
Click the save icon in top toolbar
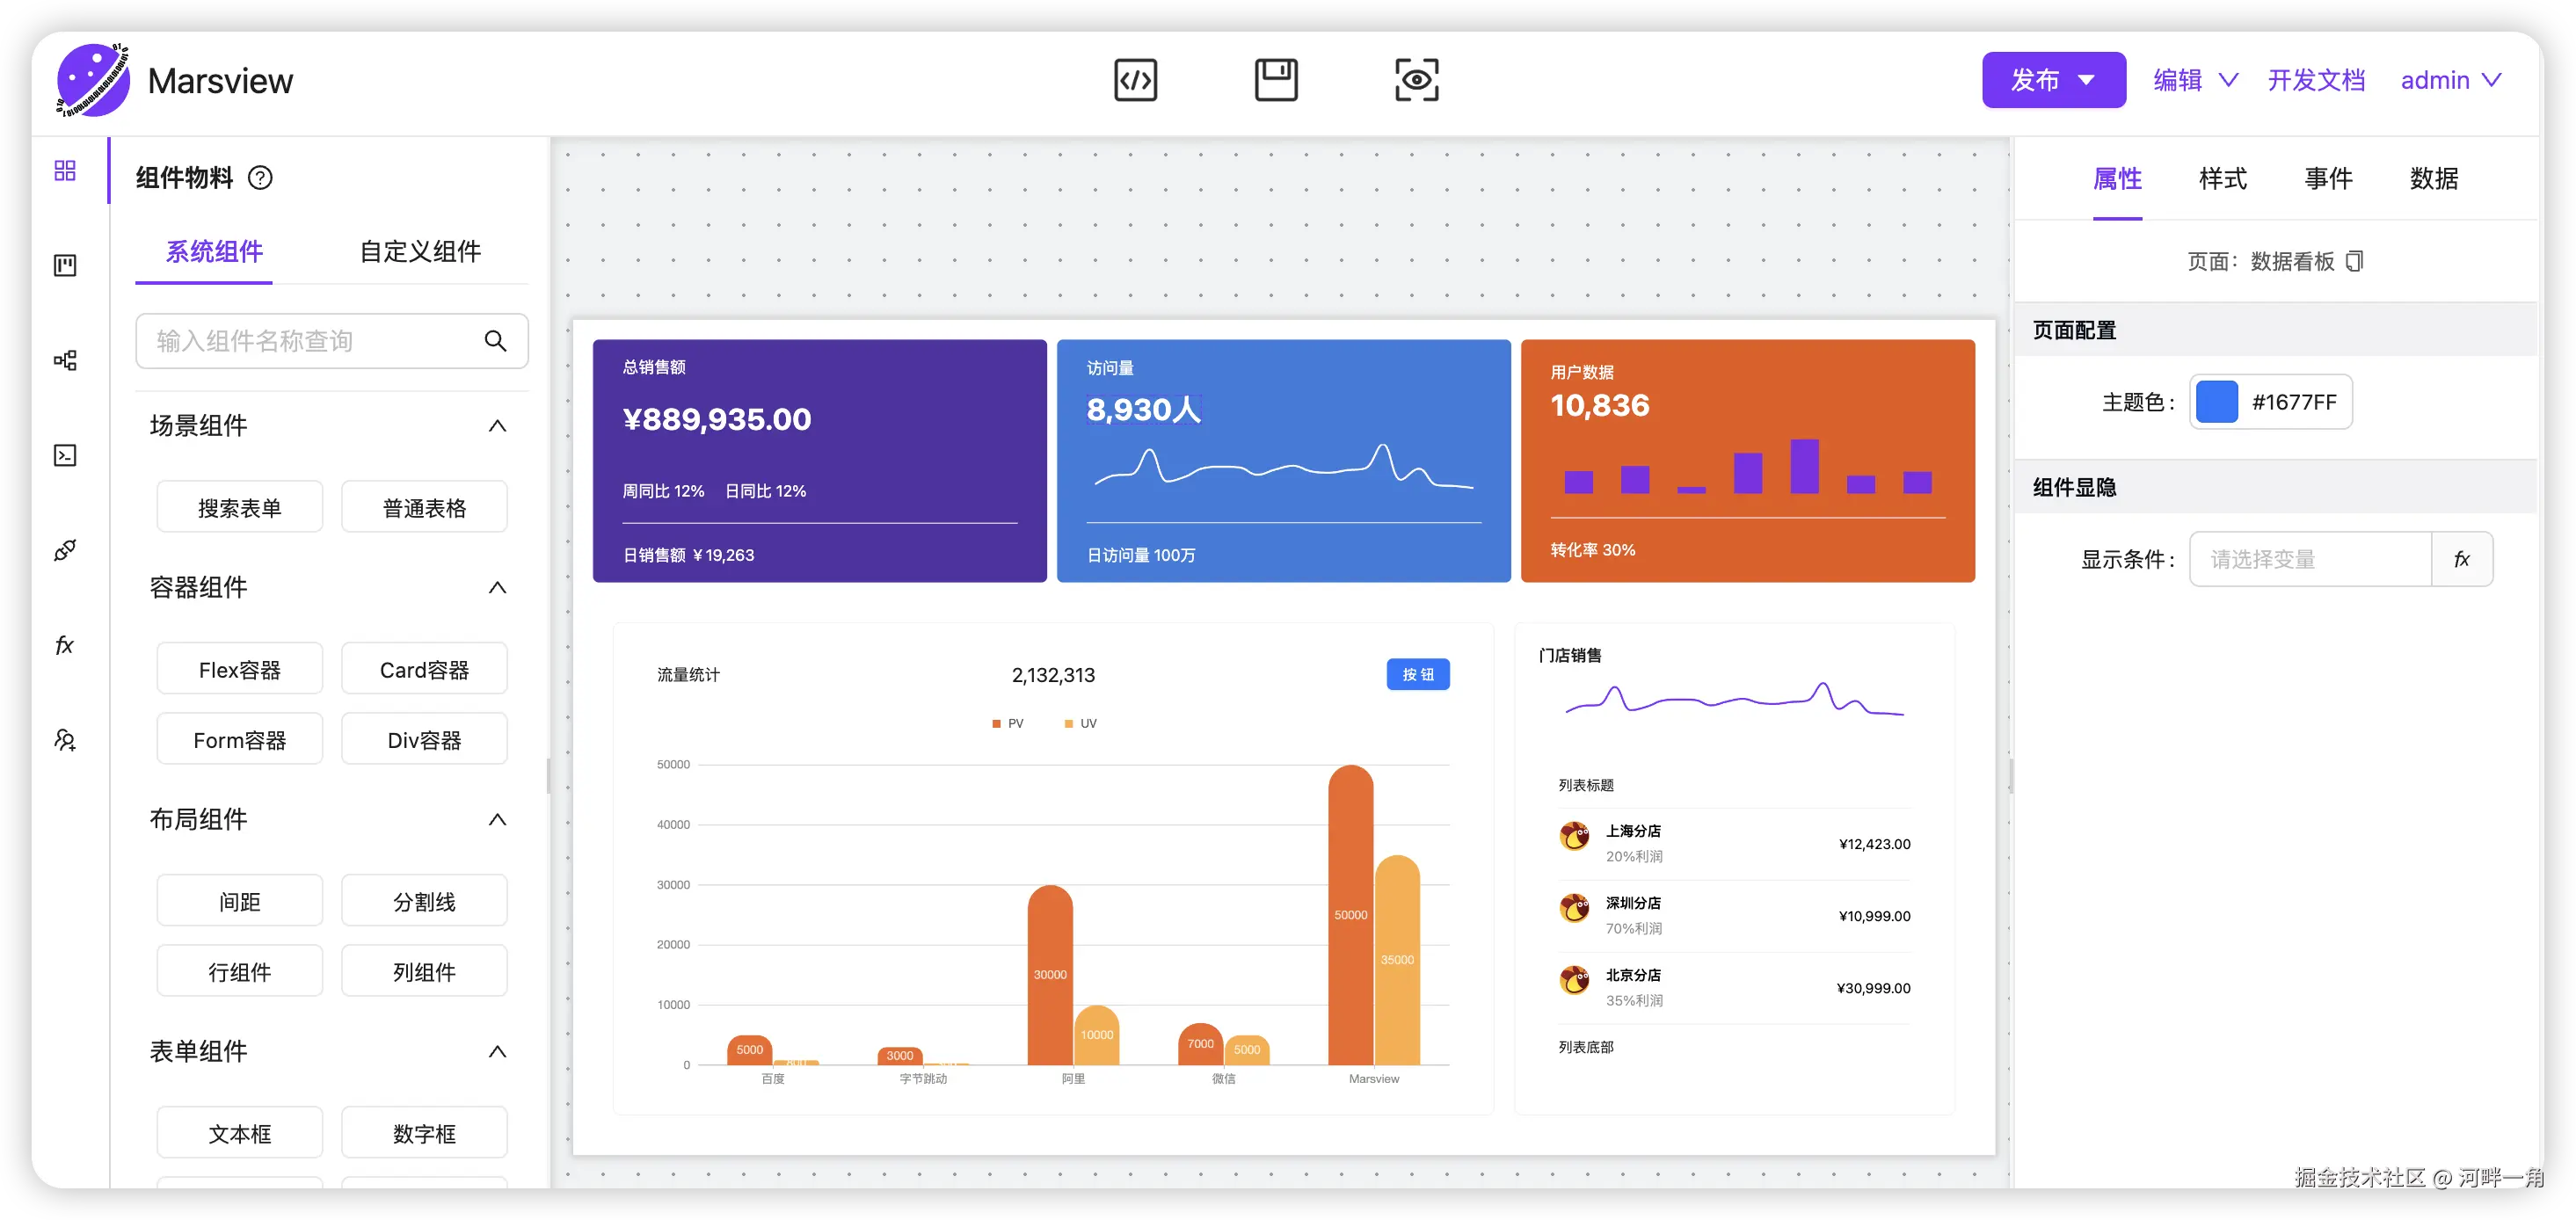(x=1276, y=80)
